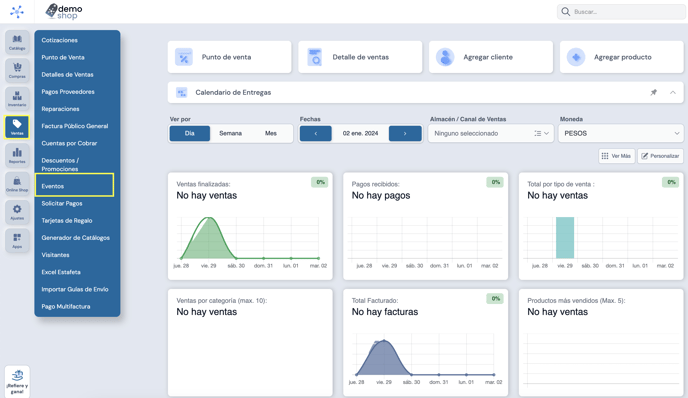Open Agregar producto shortcut card
Viewport: 688px width, 398px height.
point(621,57)
